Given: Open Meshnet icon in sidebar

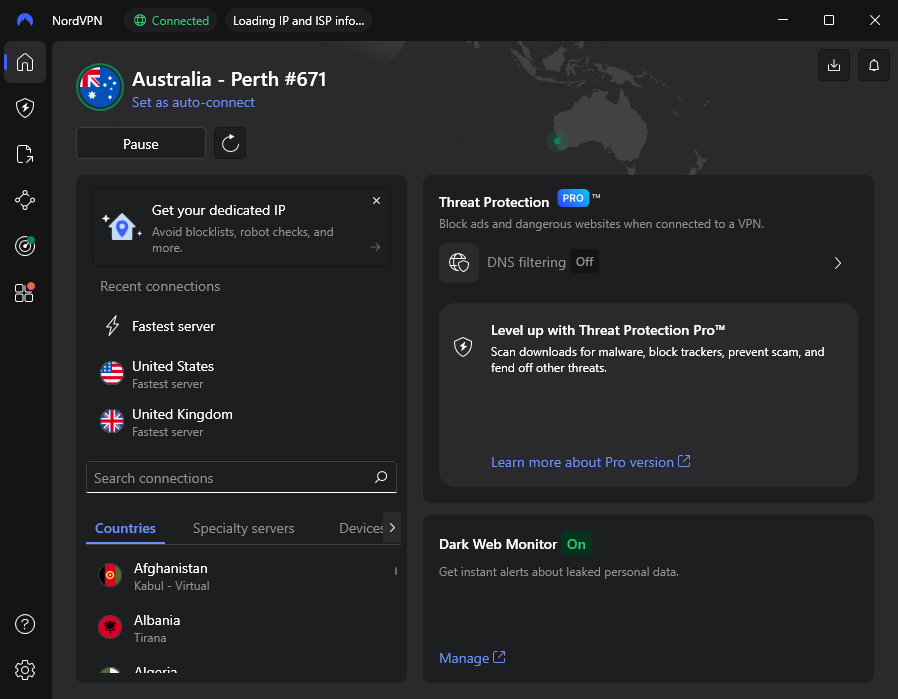Looking at the screenshot, I should pos(25,200).
